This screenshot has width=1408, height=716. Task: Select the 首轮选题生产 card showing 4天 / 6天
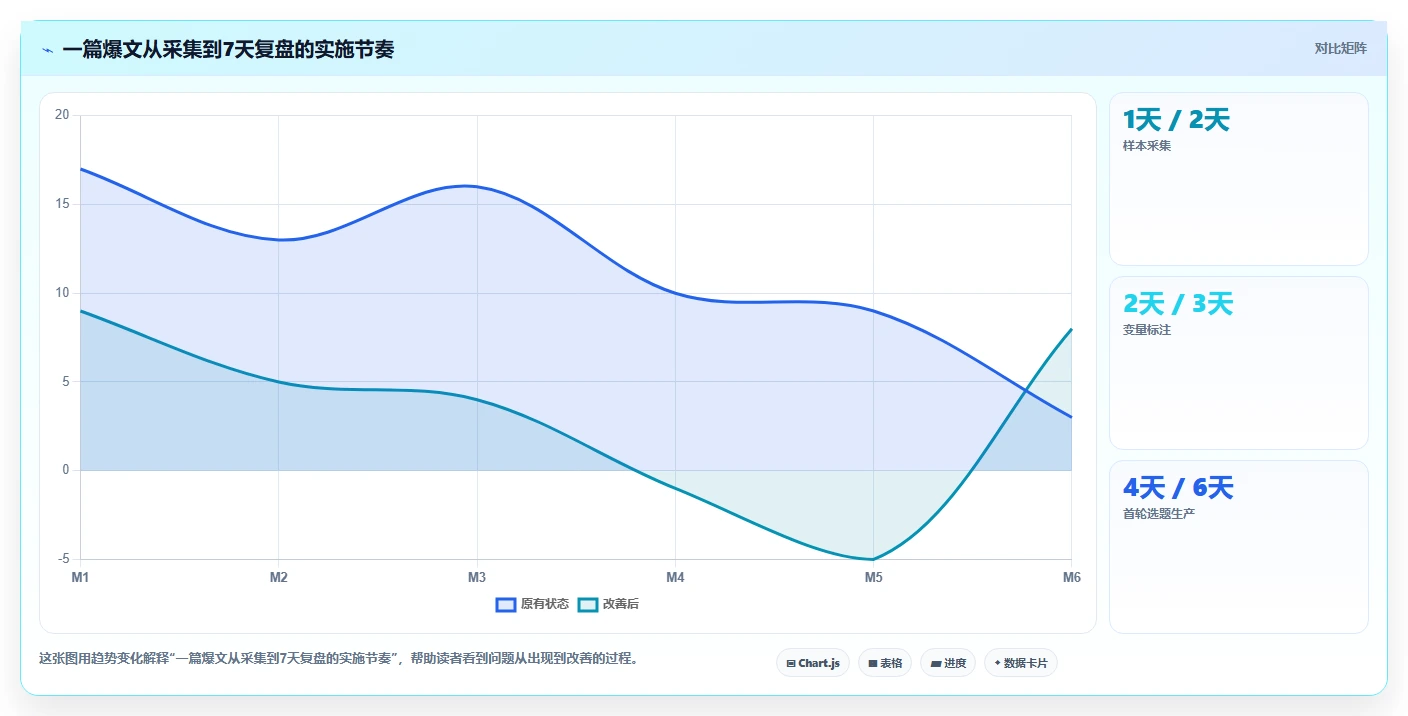tap(1238, 547)
